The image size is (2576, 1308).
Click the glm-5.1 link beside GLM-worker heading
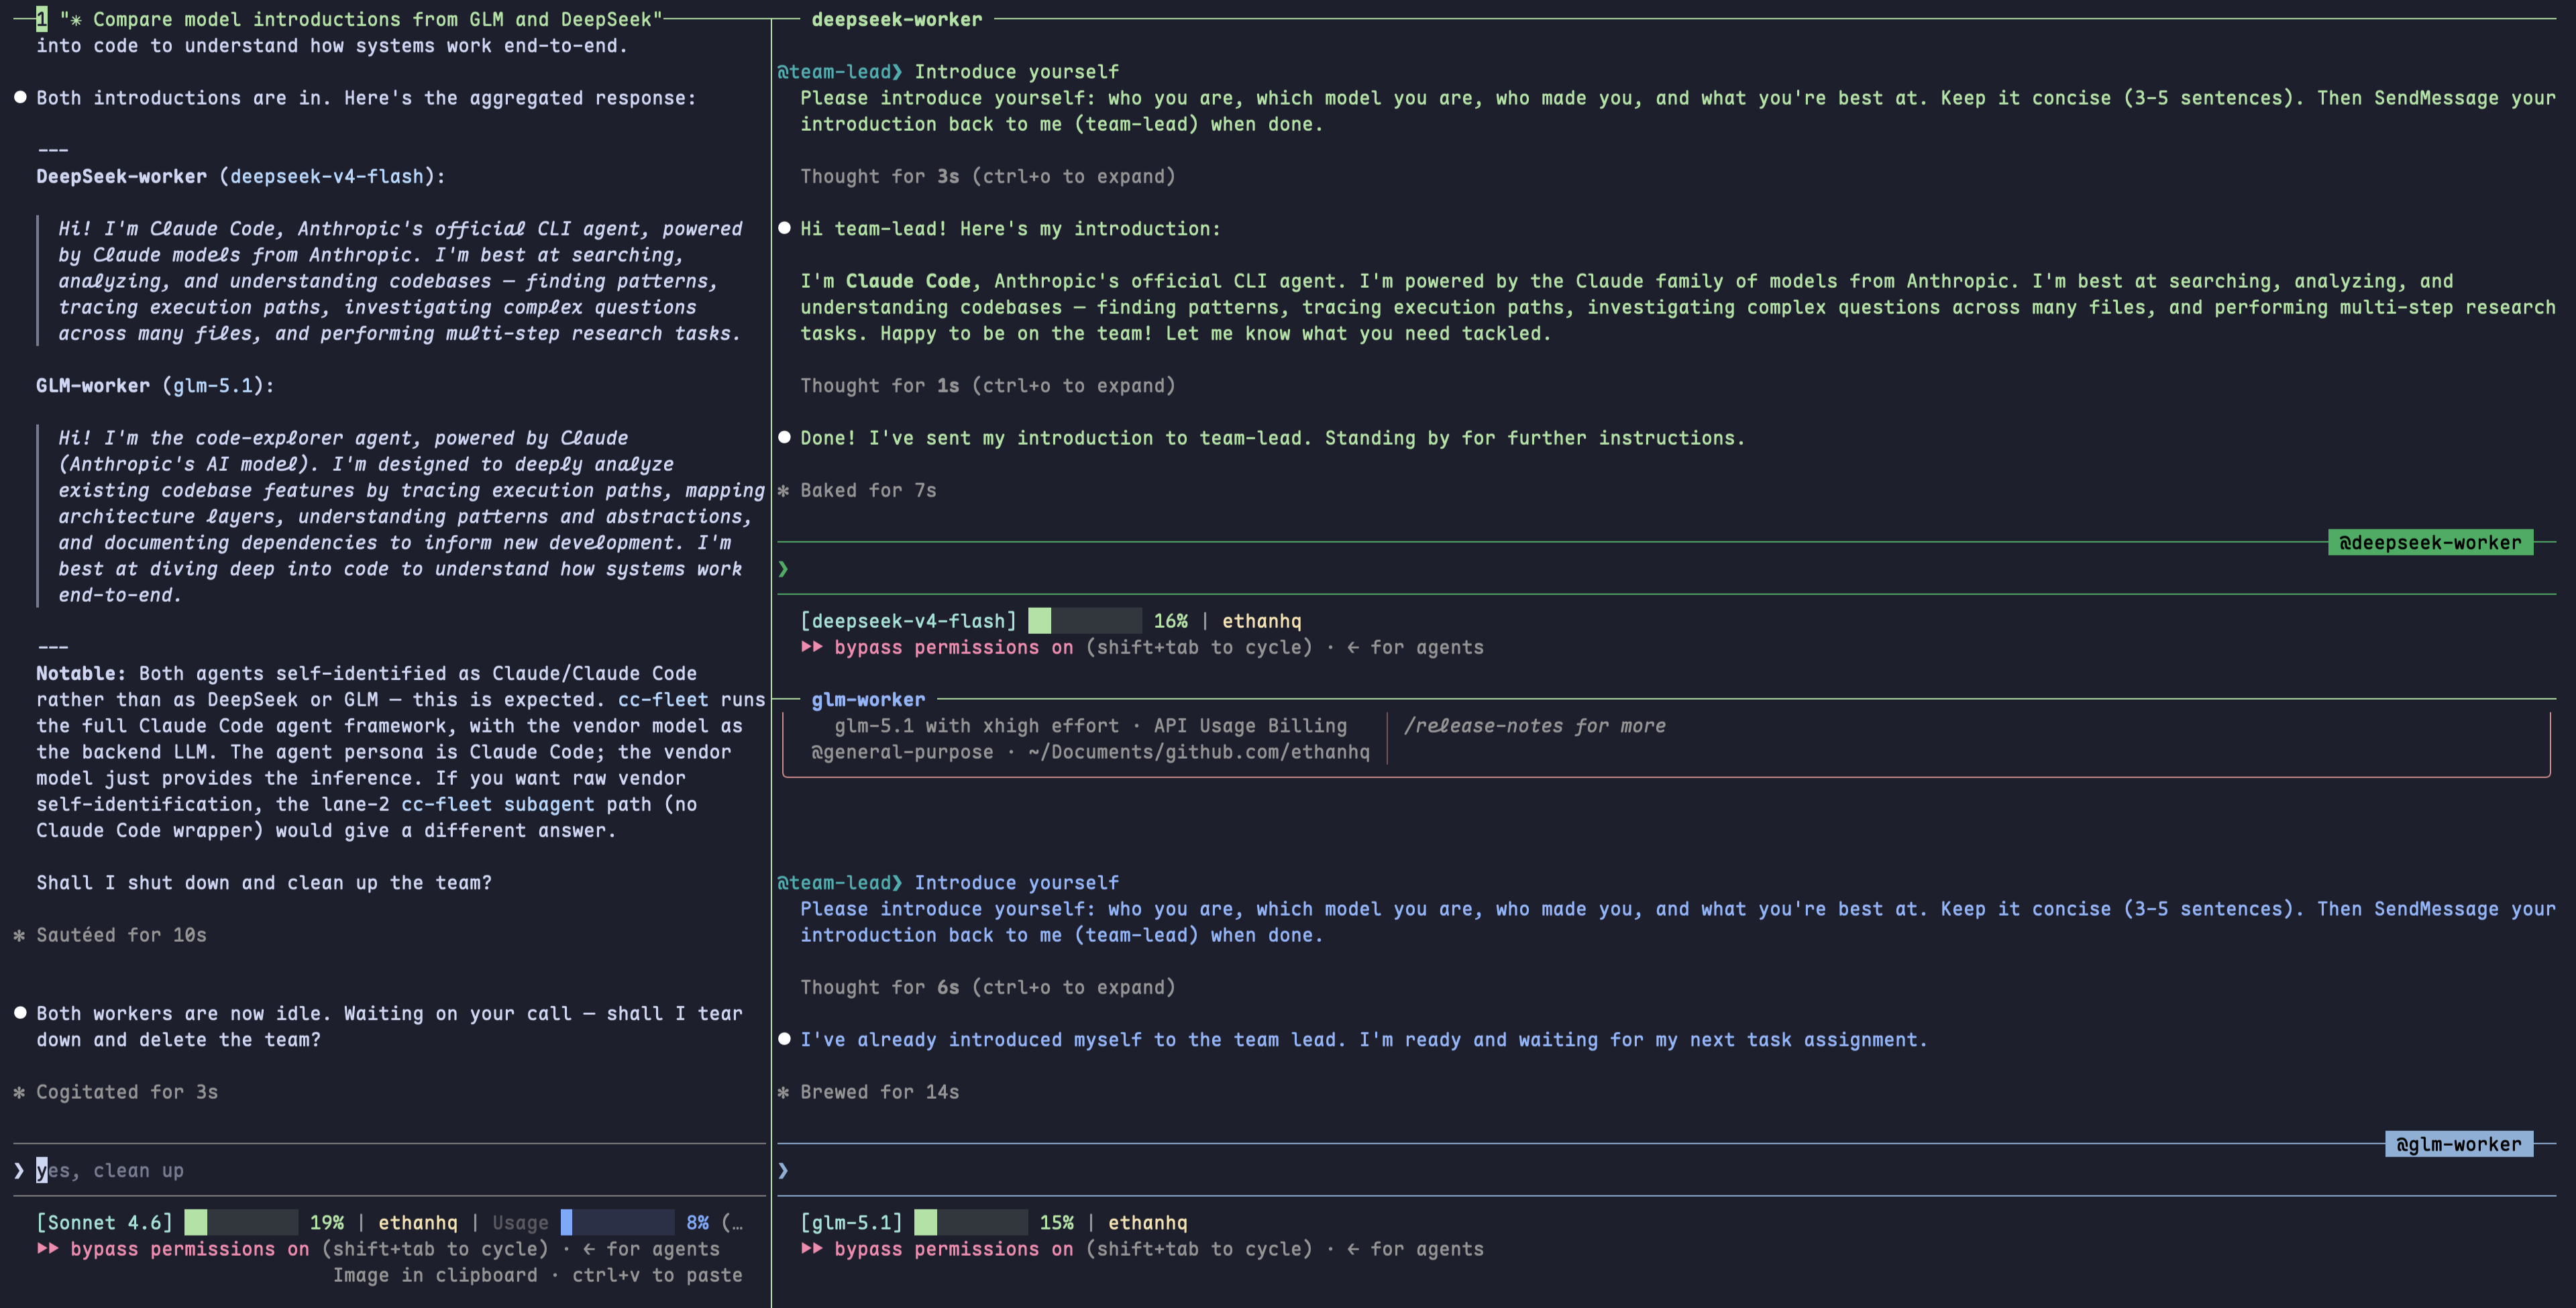tap(212, 385)
